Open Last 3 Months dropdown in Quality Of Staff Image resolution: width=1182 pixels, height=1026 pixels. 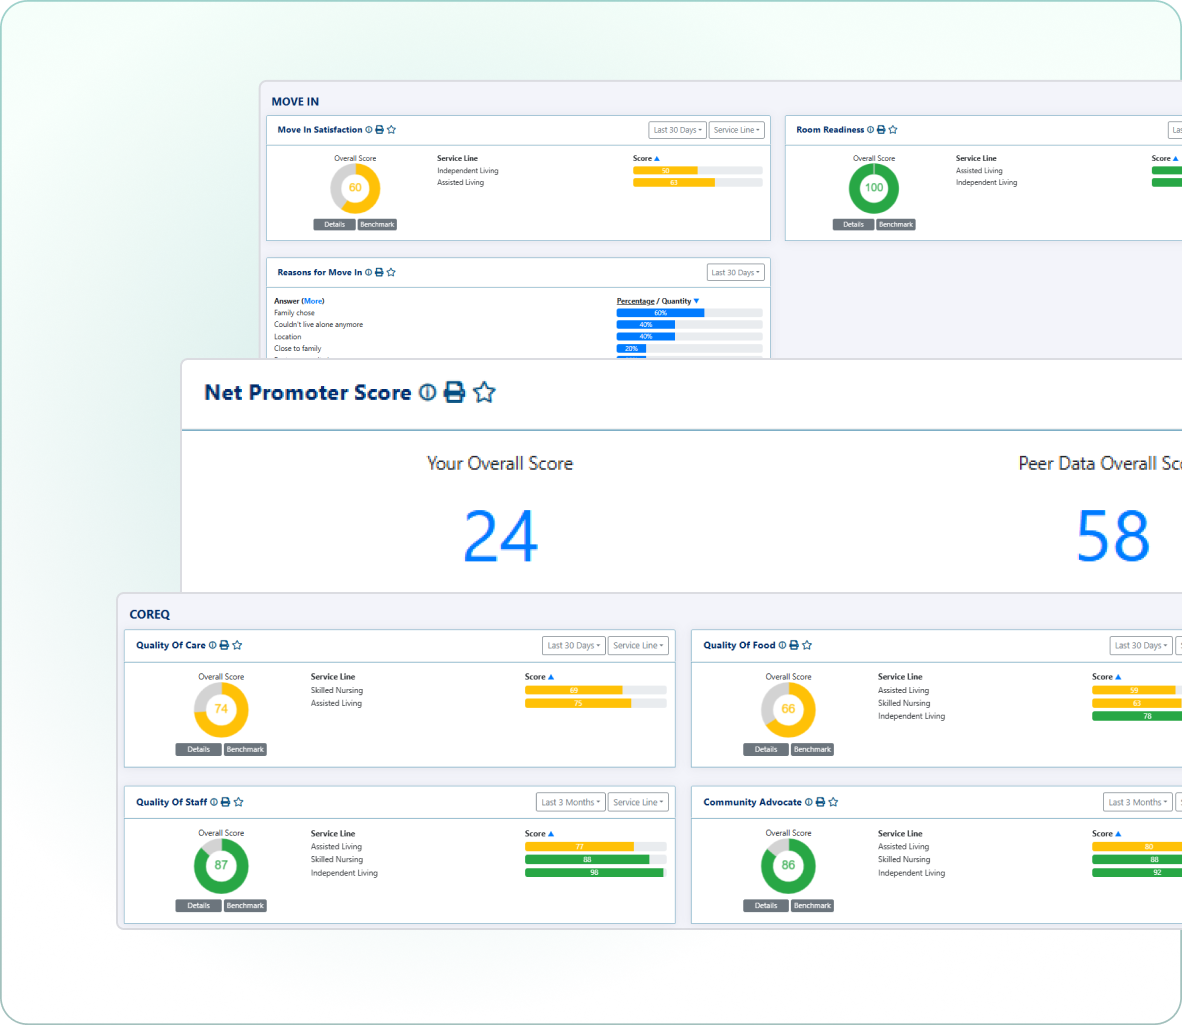[x=570, y=802]
